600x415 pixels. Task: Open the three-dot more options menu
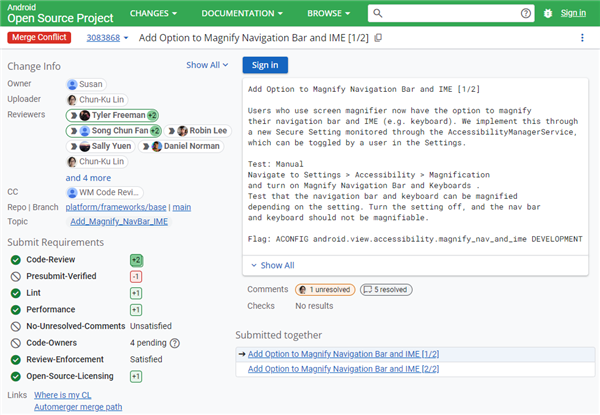(x=582, y=38)
